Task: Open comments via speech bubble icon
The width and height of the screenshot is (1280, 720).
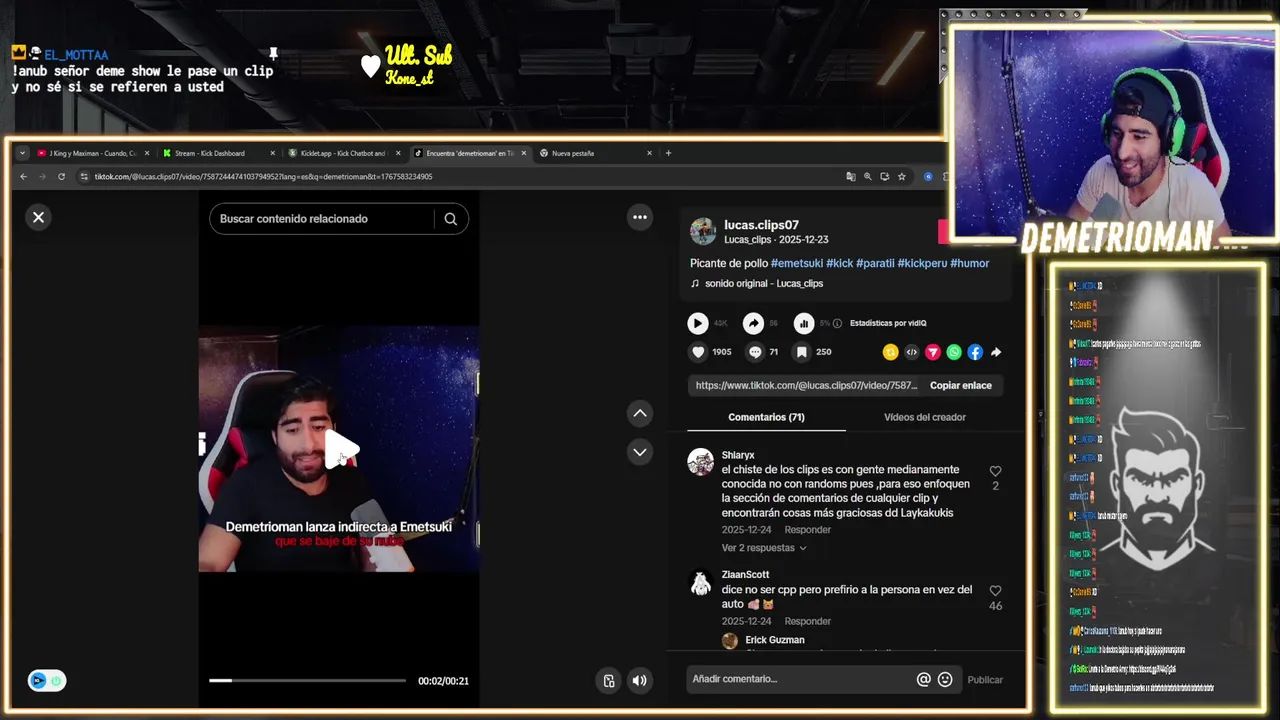Action: point(755,352)
